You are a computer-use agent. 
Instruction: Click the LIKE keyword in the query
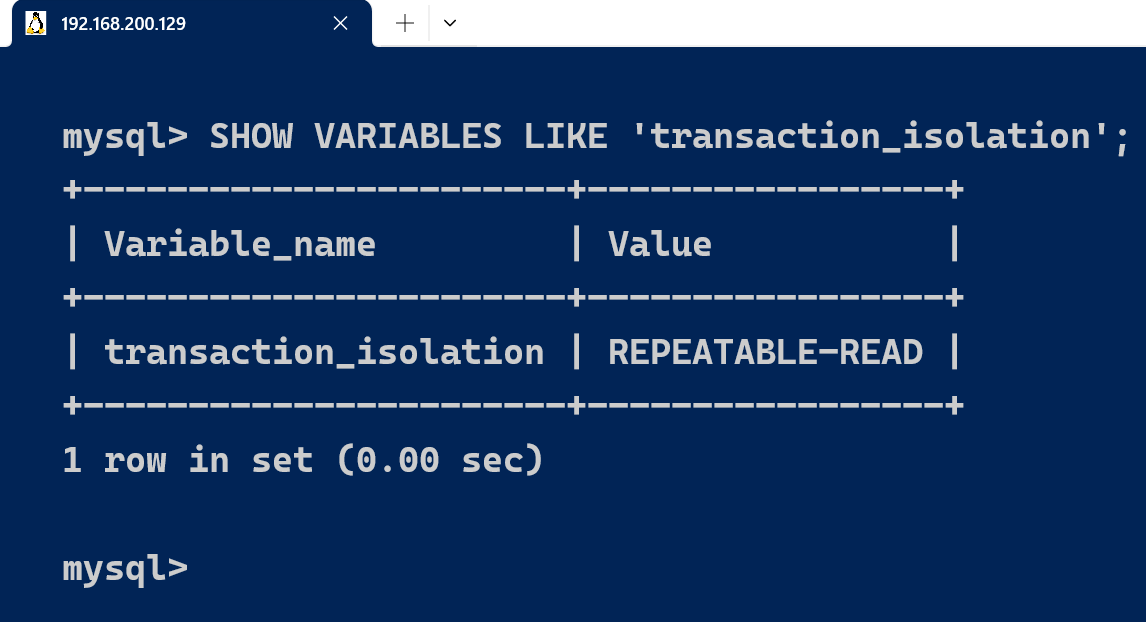(x=565, y=136)
